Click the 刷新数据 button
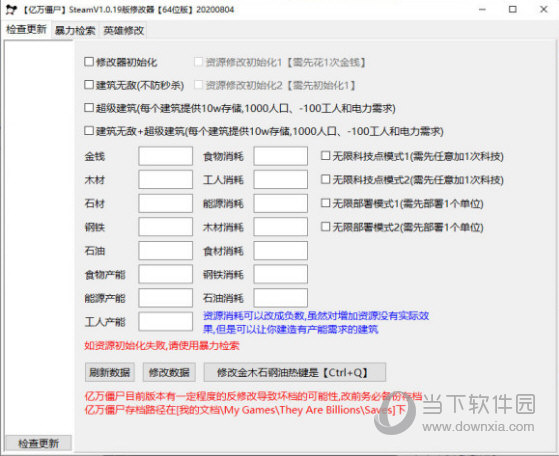This screenshot has height=456, width=559. [x=110, y=373]
